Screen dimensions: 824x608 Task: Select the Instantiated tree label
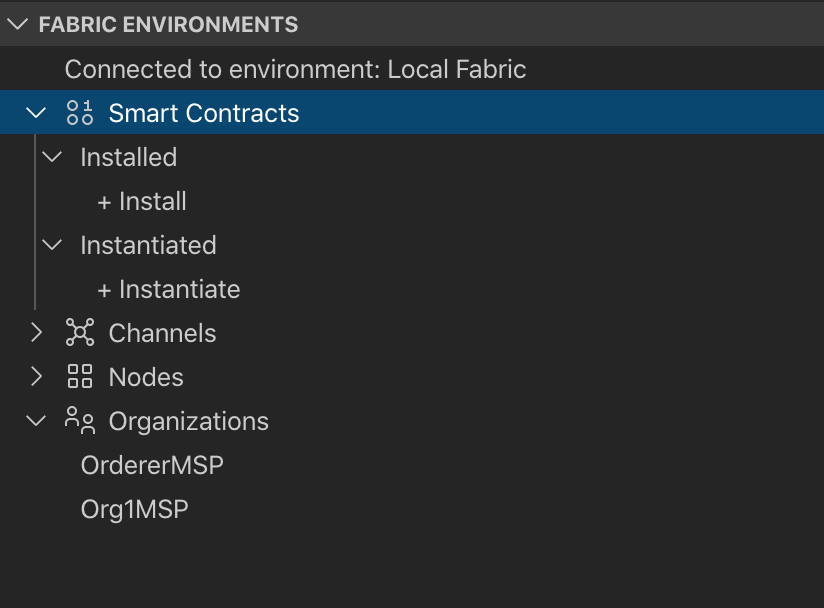pos(148,245)
